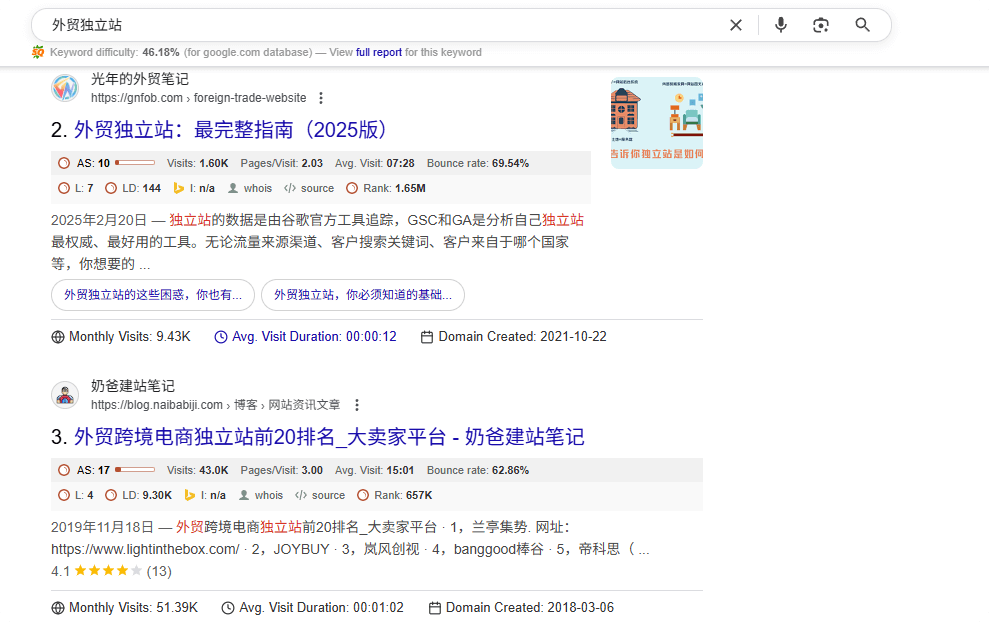Click source in the naibabiji SEO bar
Screen dimensions: 989x622
click(x=328, y=495)
